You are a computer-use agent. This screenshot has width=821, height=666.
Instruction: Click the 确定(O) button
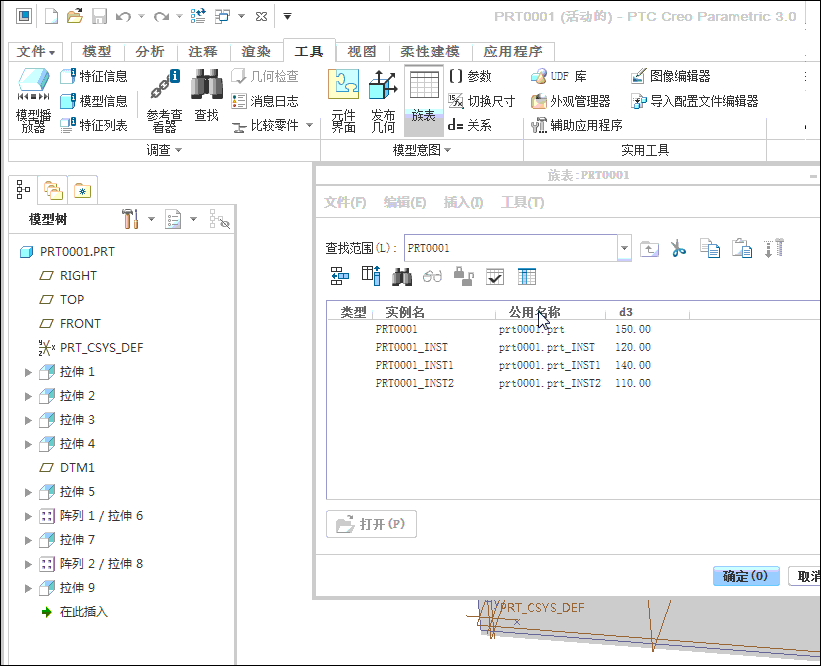(x=746, y=576)
